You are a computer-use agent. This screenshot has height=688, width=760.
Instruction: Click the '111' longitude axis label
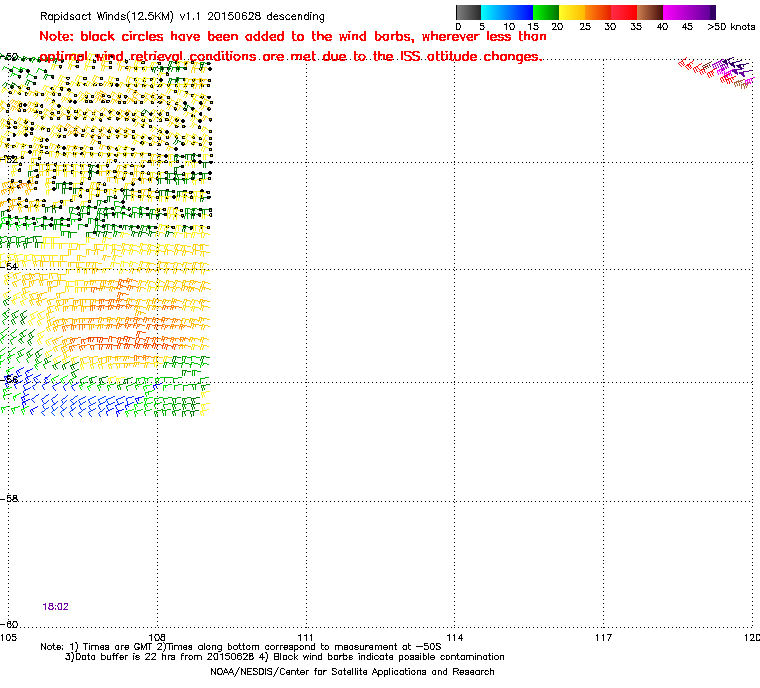(305, 637)
